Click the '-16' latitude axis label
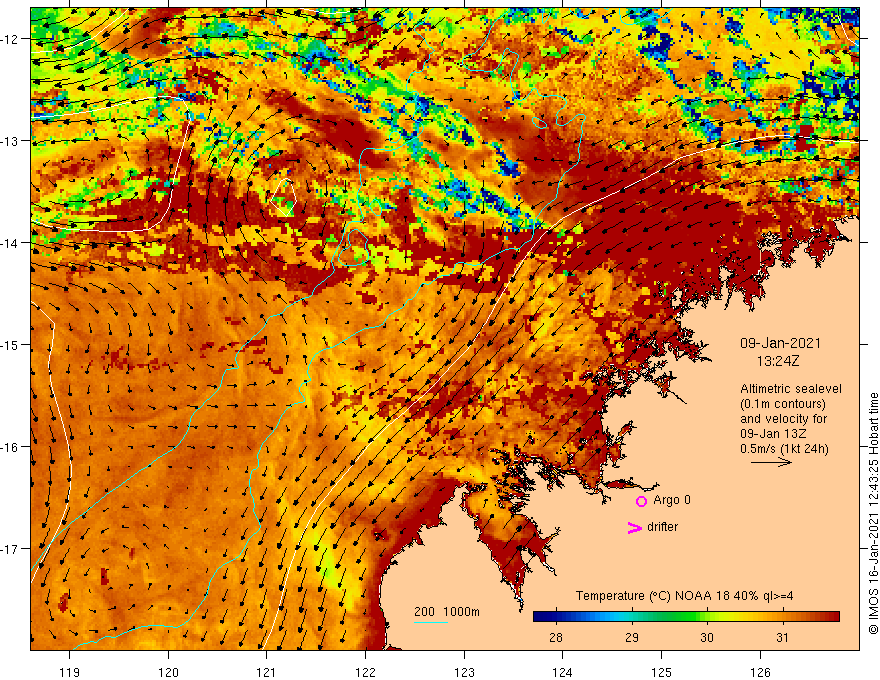 pyautogui.click(x=10, y=447)
